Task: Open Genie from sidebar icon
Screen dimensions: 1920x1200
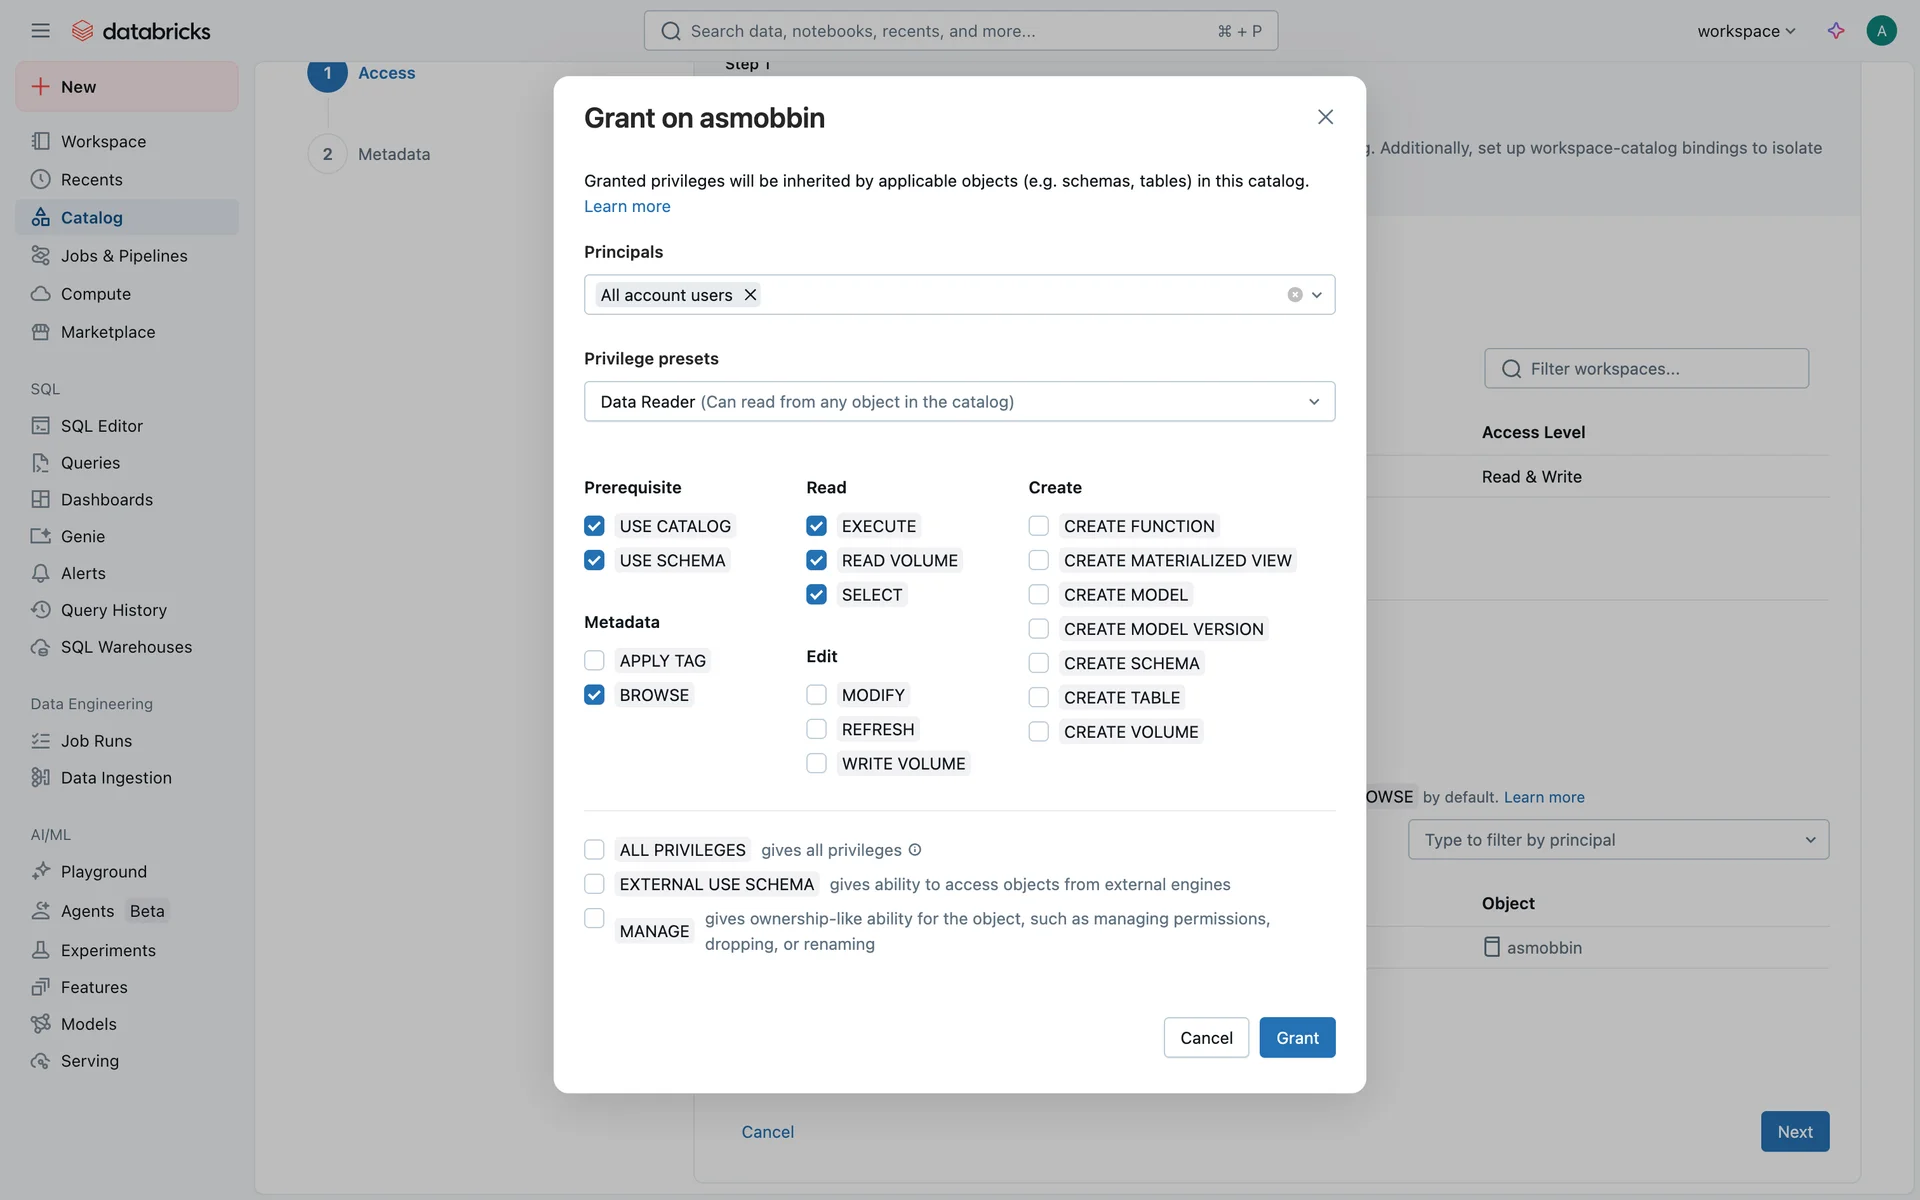Action: (x=40, y=536)
